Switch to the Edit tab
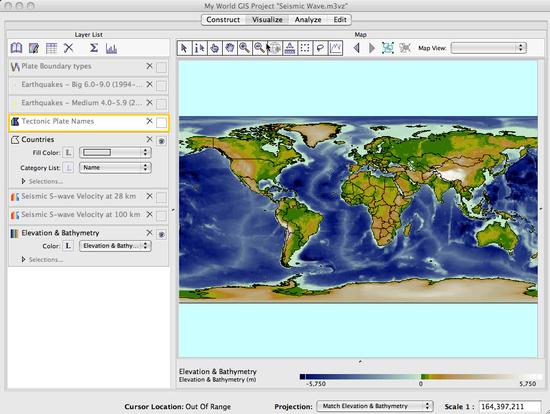Viewport: 550px width, 414px height. [x=340, y=20]
